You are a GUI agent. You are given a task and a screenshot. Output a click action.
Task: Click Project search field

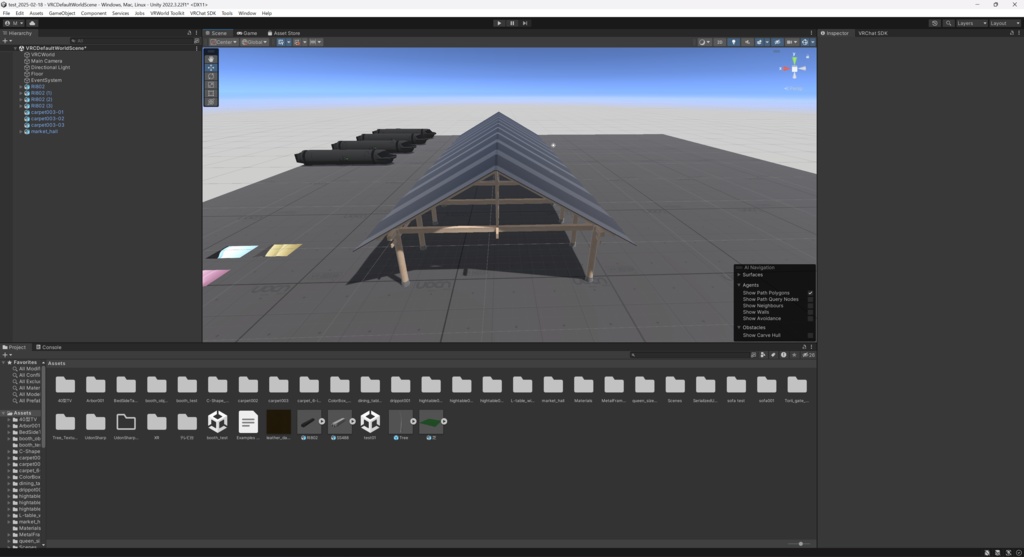689,355
